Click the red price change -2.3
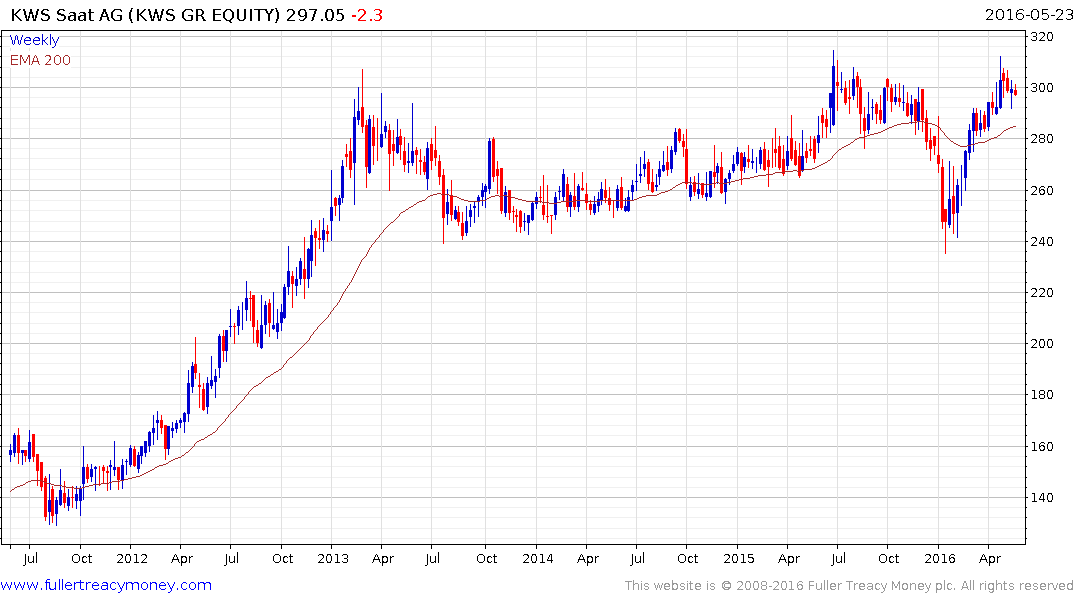Image resolution: width=1075 pixels, height=600 pixels. click(x=367, y=15)
